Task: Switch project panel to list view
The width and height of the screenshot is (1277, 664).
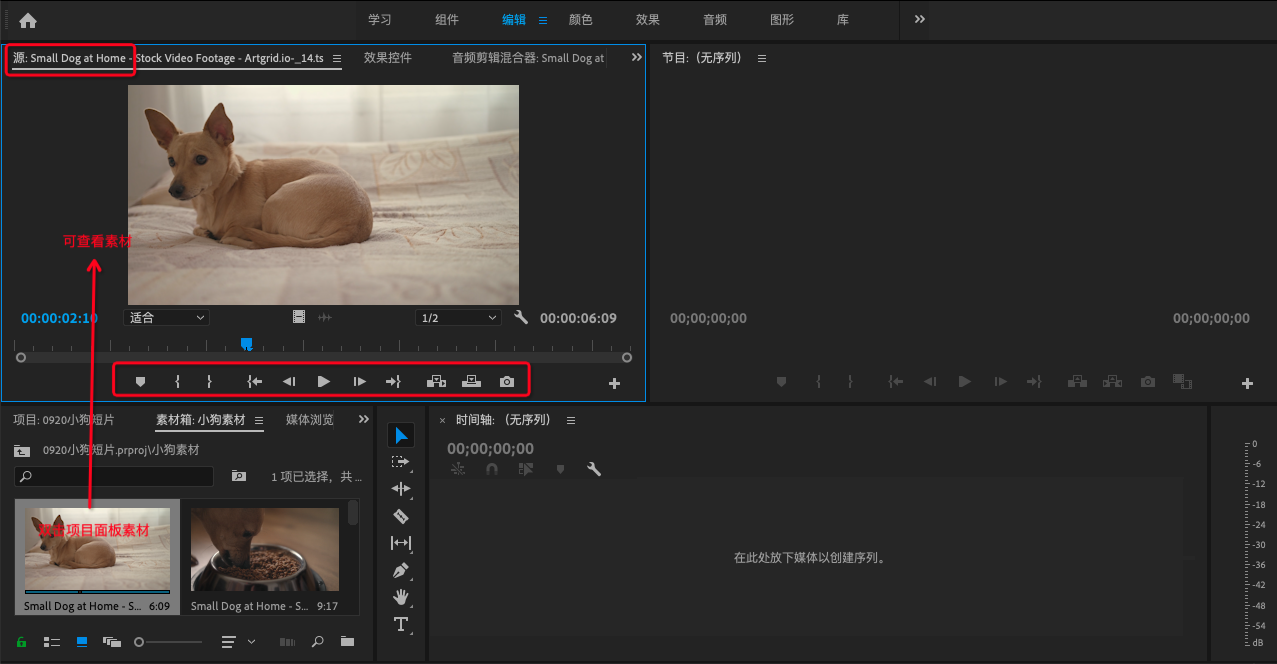Action: point(52,641)
